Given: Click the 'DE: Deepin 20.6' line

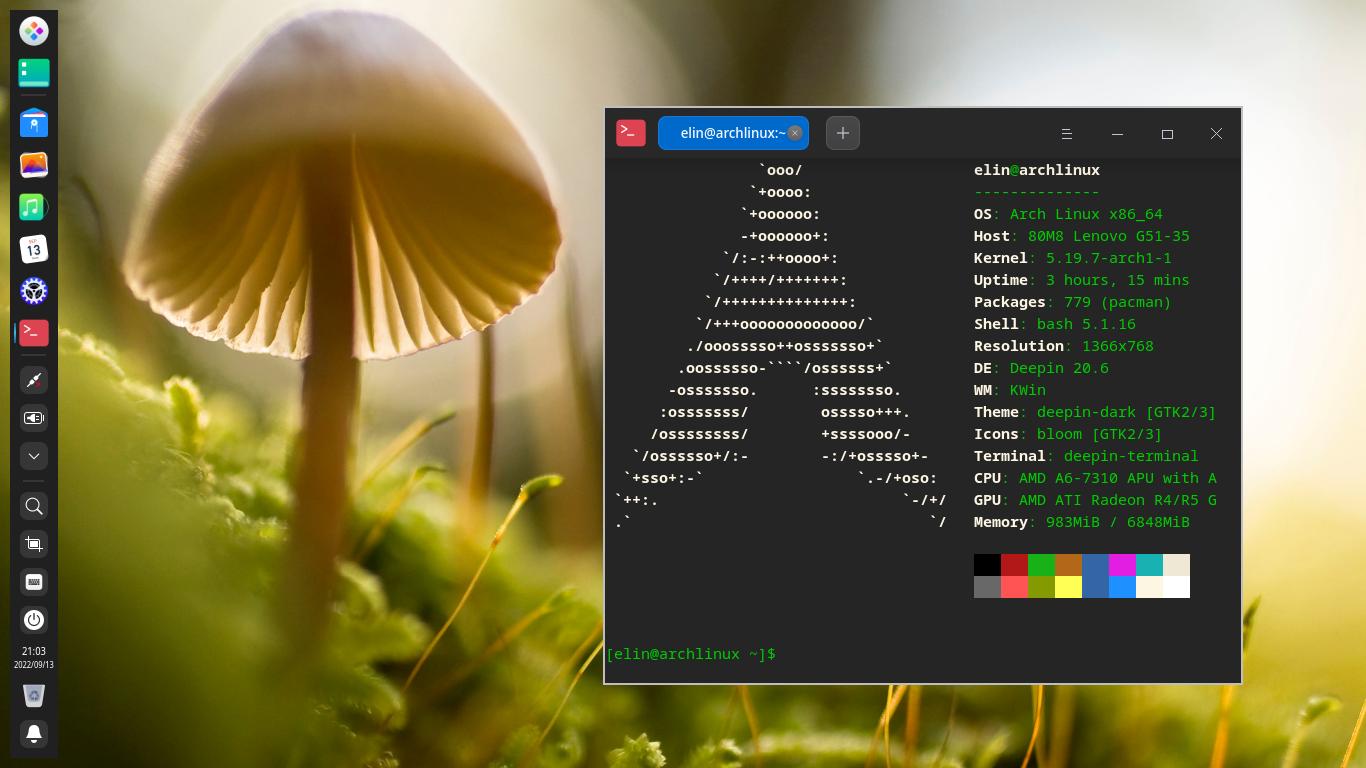Looking at the screenshot, I should click(1041, 368).
